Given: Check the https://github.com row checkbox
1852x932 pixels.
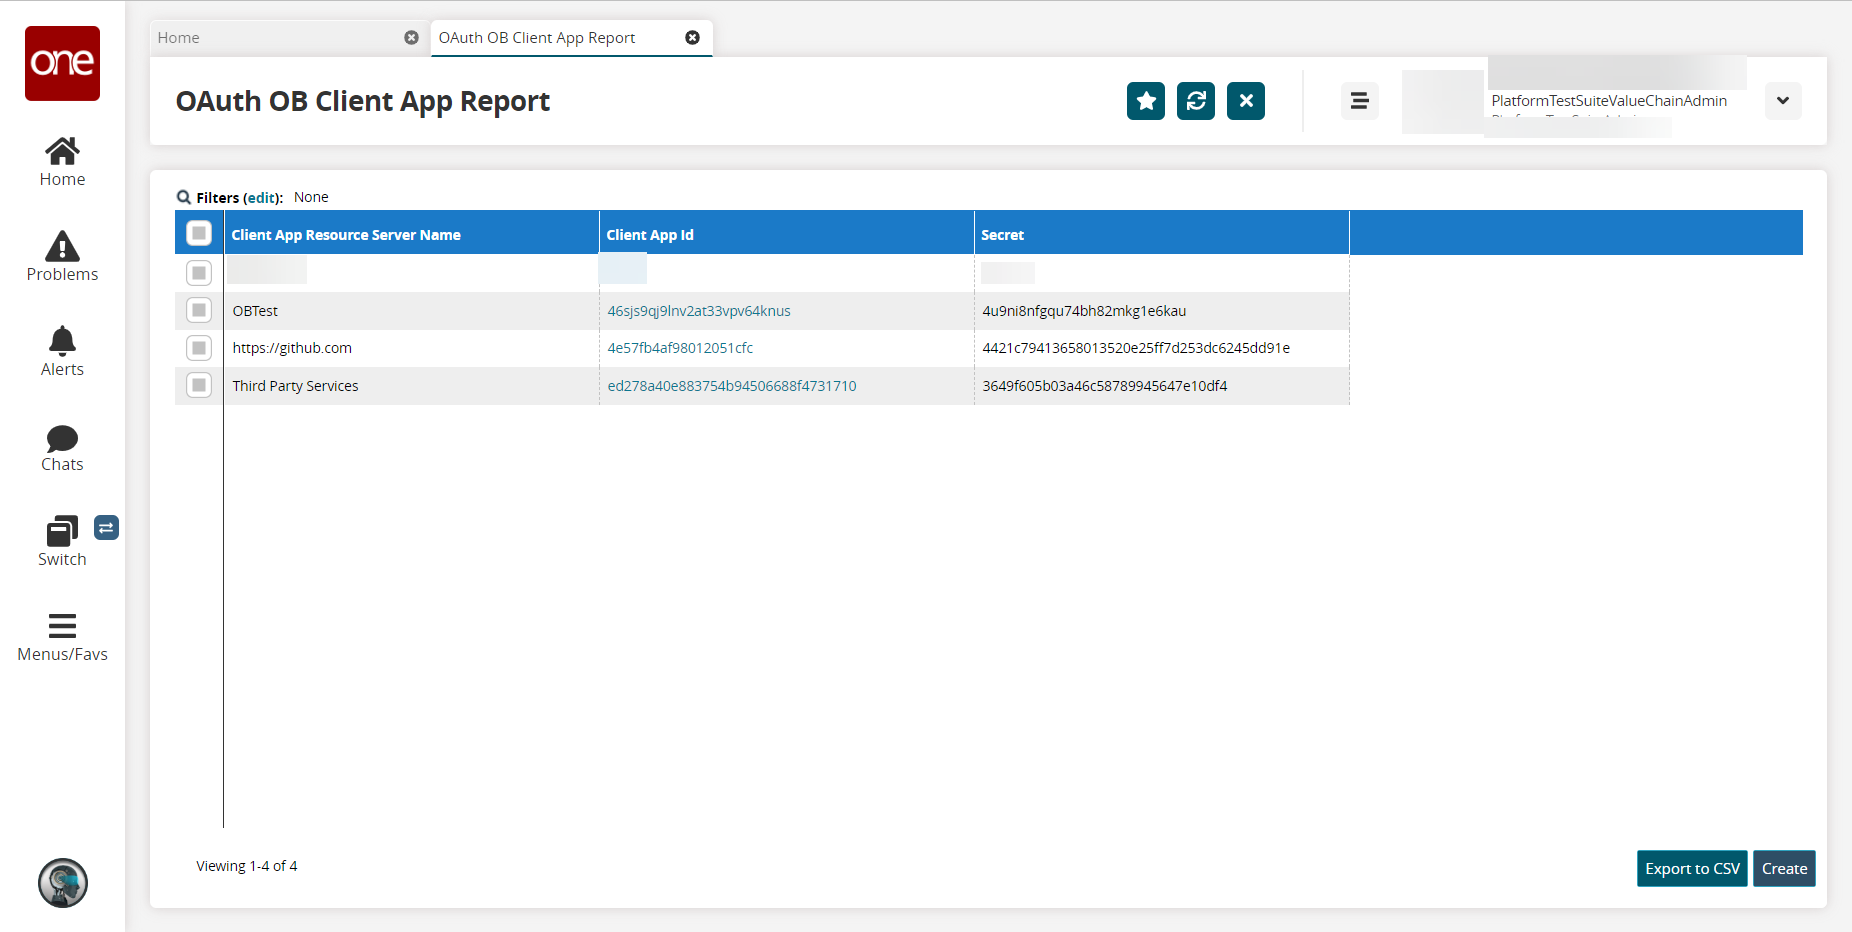Looking at the screenshot, I should (x=199, y=348).
